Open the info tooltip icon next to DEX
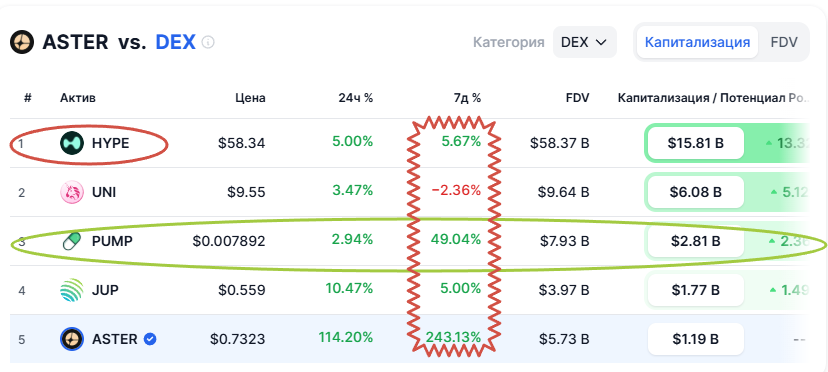The height and width of the screenshot is (372, 828). click(x=208, y=42)
